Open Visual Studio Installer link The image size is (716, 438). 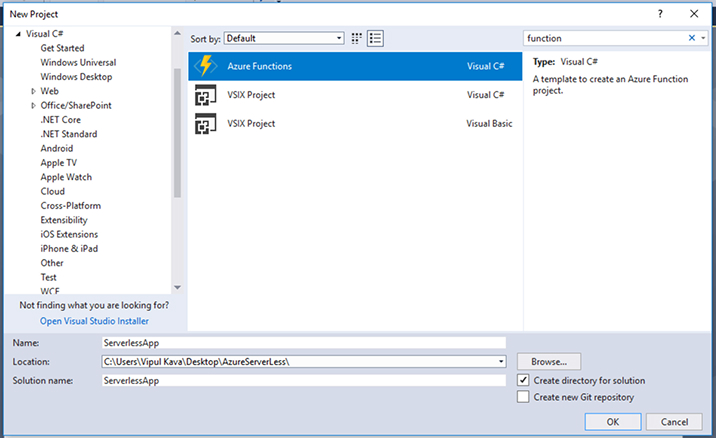[94, 321]
